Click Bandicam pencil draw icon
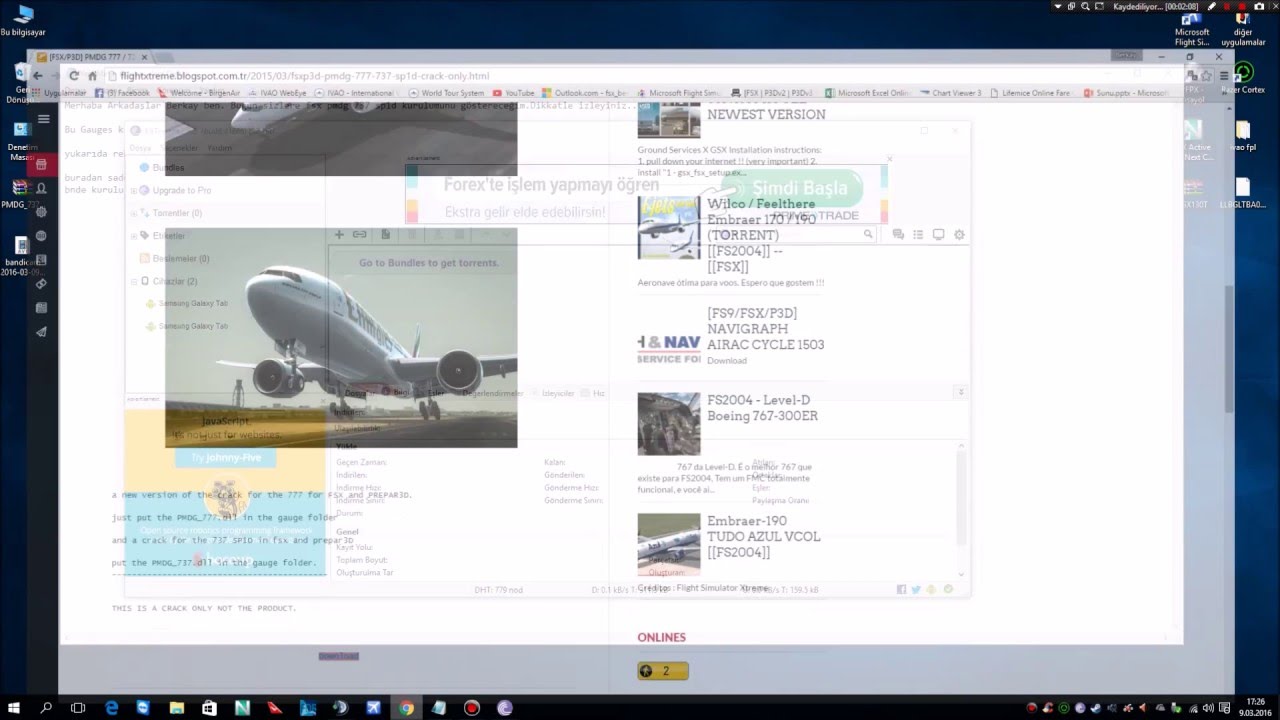Image resolution: width=1280 pixels, height=720 pixels. (x=1212, y=6)
